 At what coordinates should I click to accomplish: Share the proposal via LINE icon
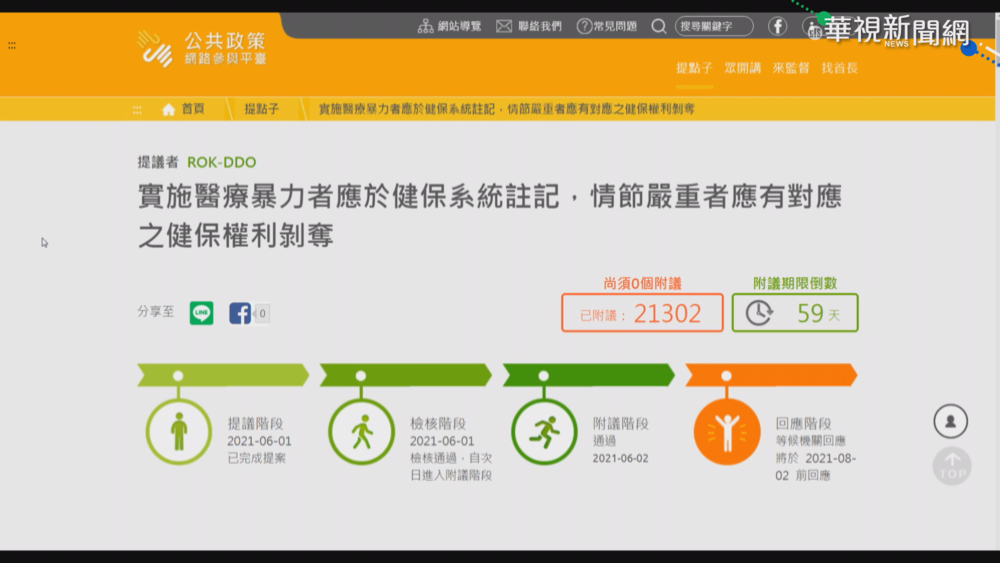[x=202, y=313]
